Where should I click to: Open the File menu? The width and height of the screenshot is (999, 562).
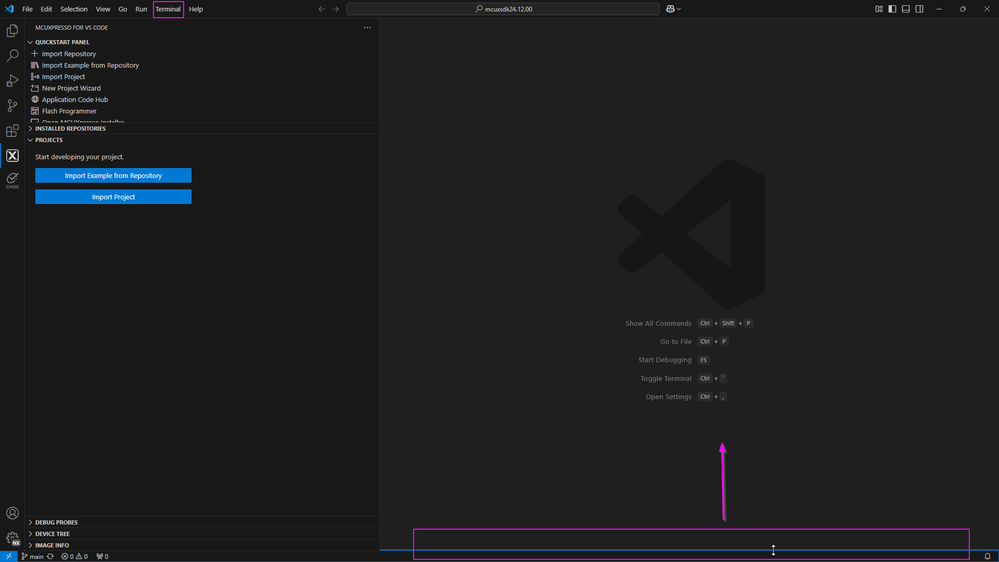point(27,9)
